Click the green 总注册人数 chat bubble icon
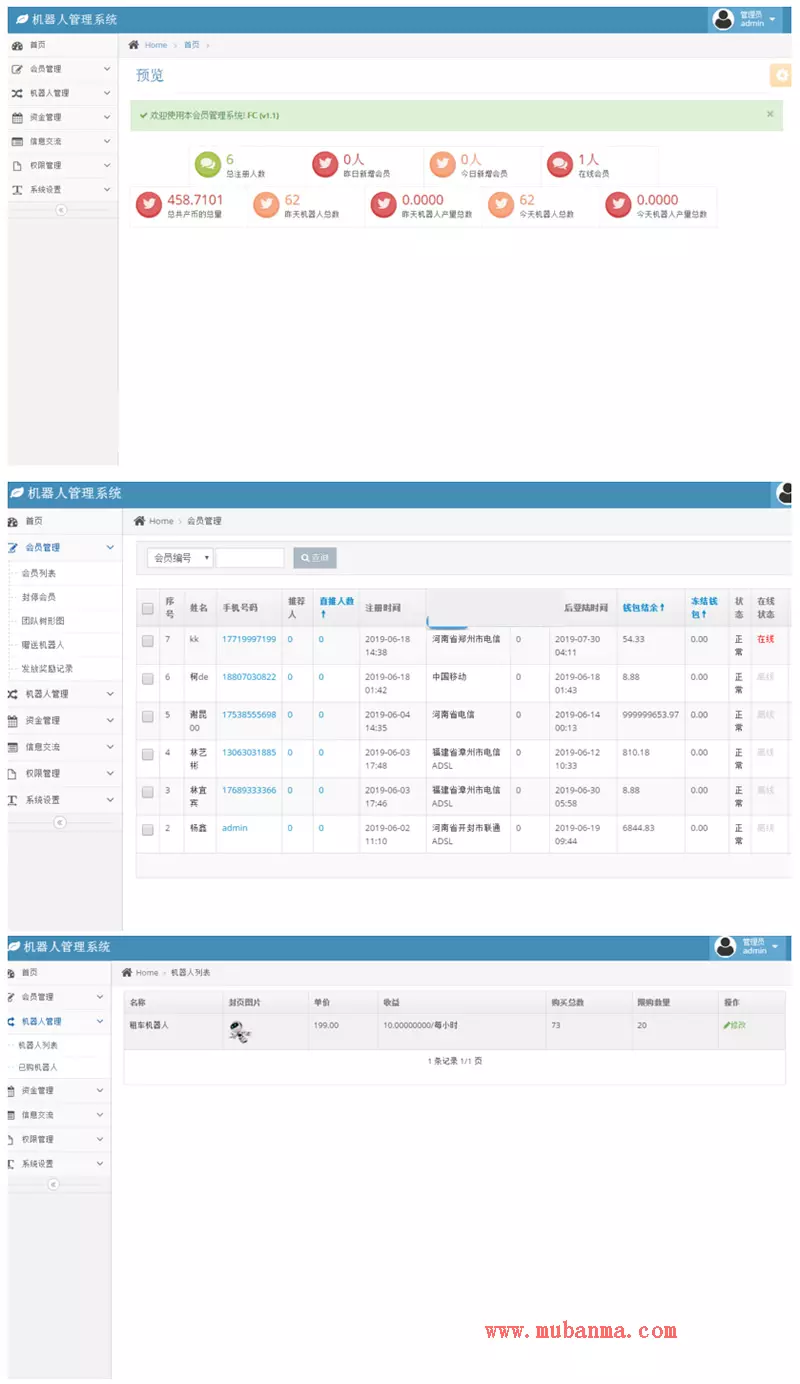The width and height of the screenshot is (800, 1384). [207, 164]
